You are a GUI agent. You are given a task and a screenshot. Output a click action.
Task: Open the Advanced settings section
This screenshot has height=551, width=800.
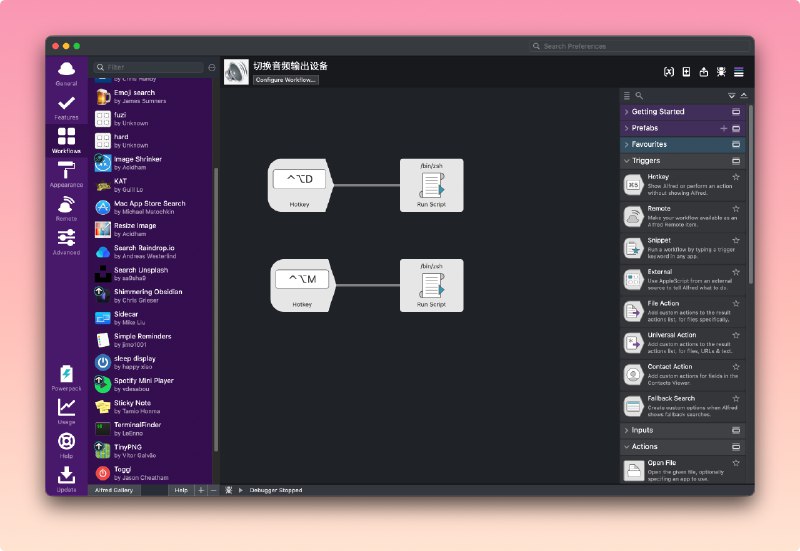pyautogui.click(x=66, y=241)
